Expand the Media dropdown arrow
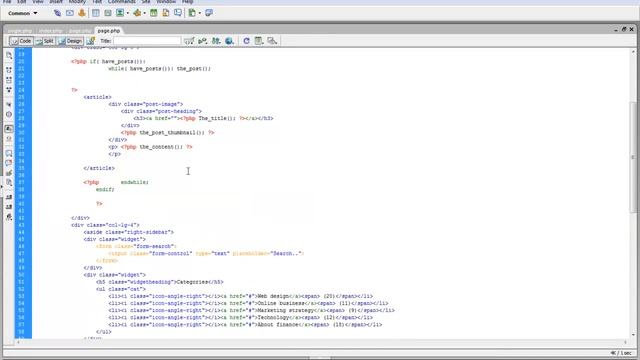This screenshot has height=360, width=640. click(144, 13)
